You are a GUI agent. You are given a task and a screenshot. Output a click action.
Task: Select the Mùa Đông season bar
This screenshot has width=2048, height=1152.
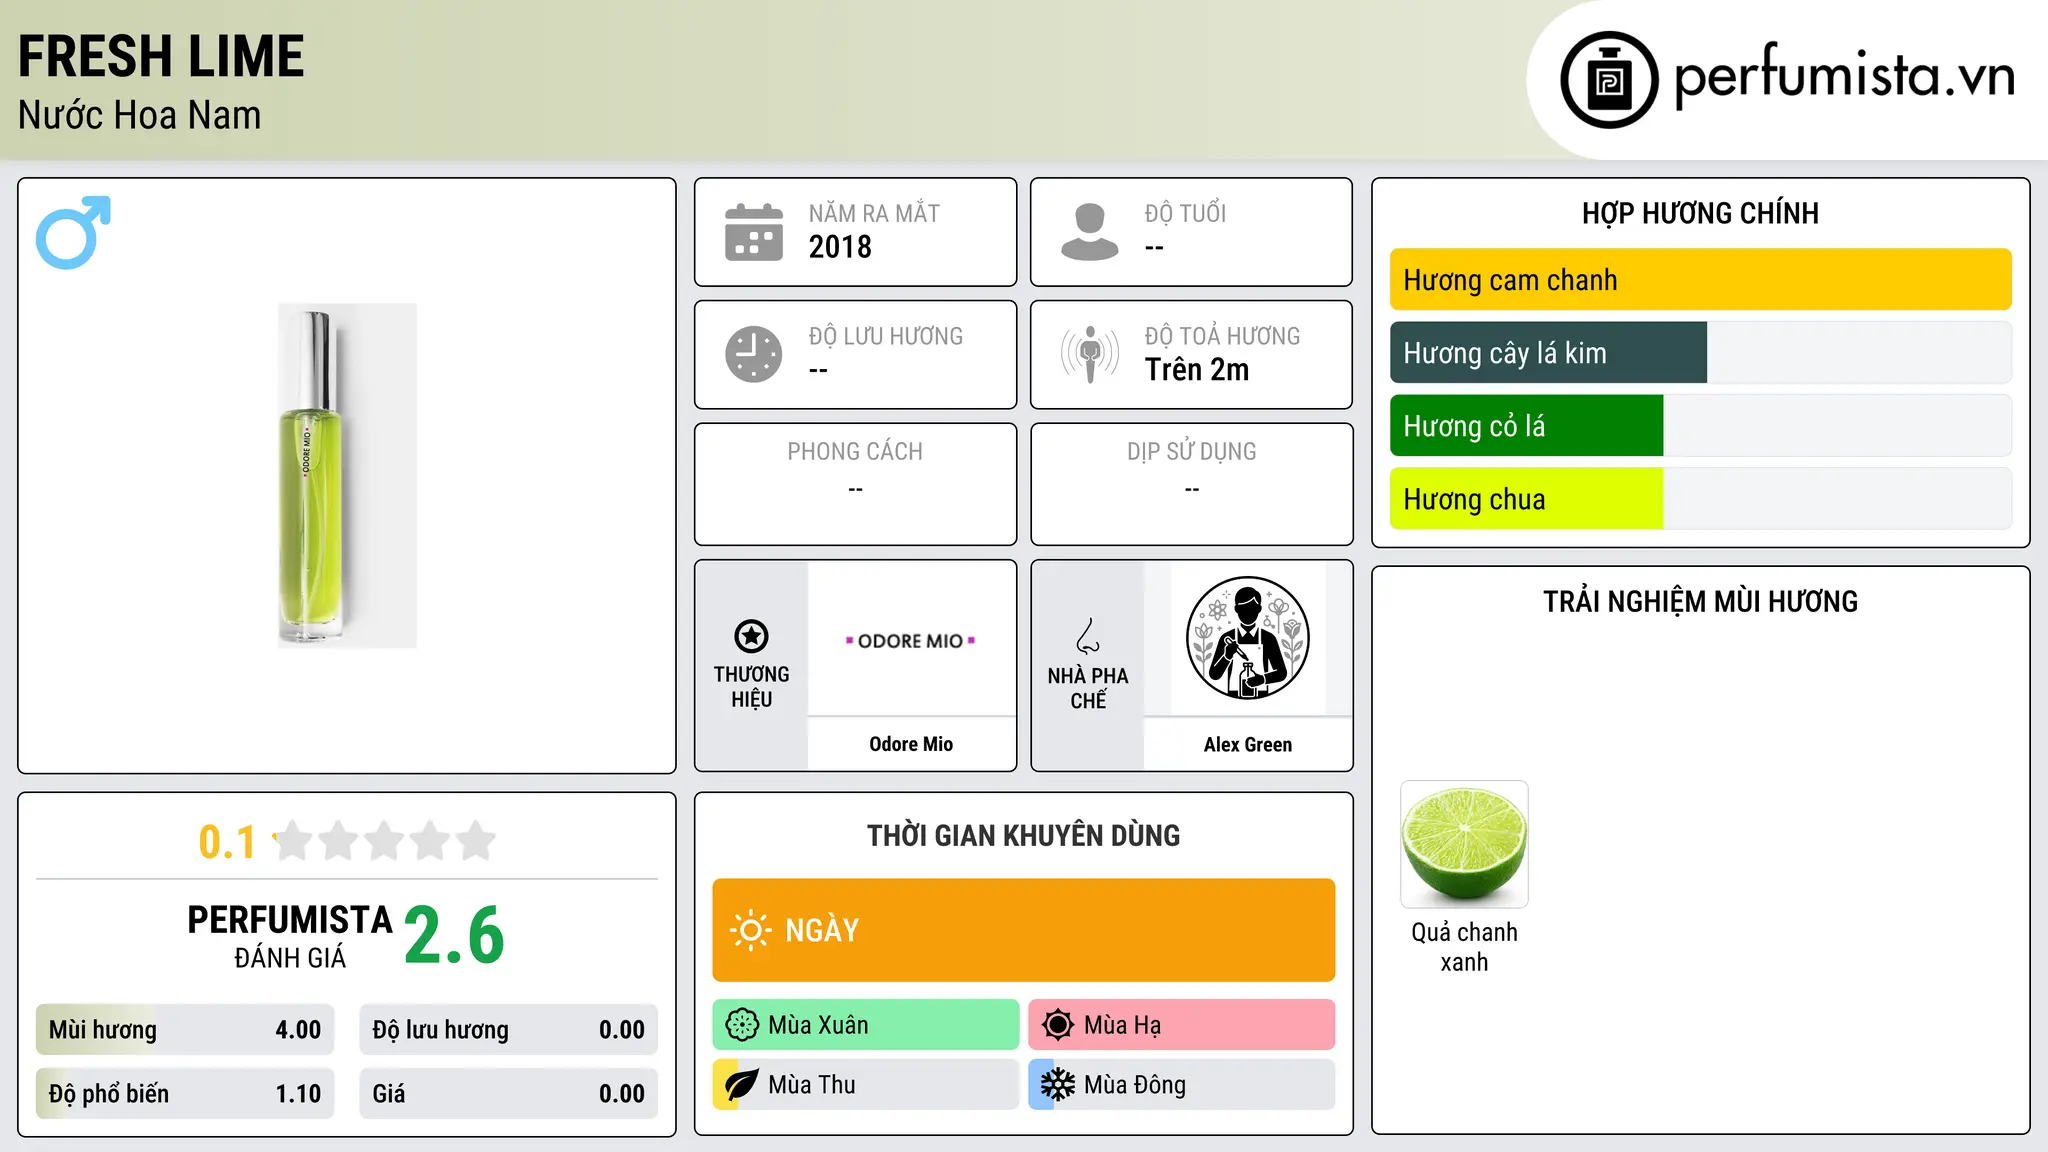pyautogui.click(x=1182, y=1085)
